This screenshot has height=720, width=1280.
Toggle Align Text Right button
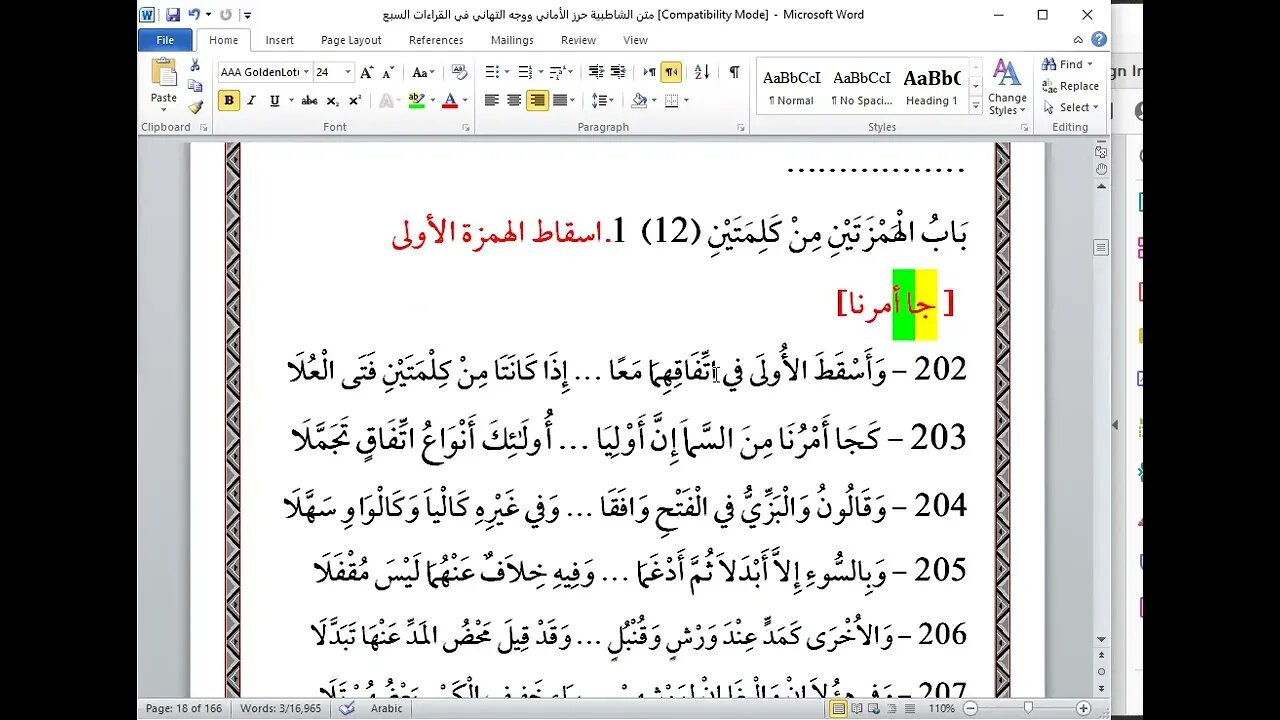(x=537, y=100)
